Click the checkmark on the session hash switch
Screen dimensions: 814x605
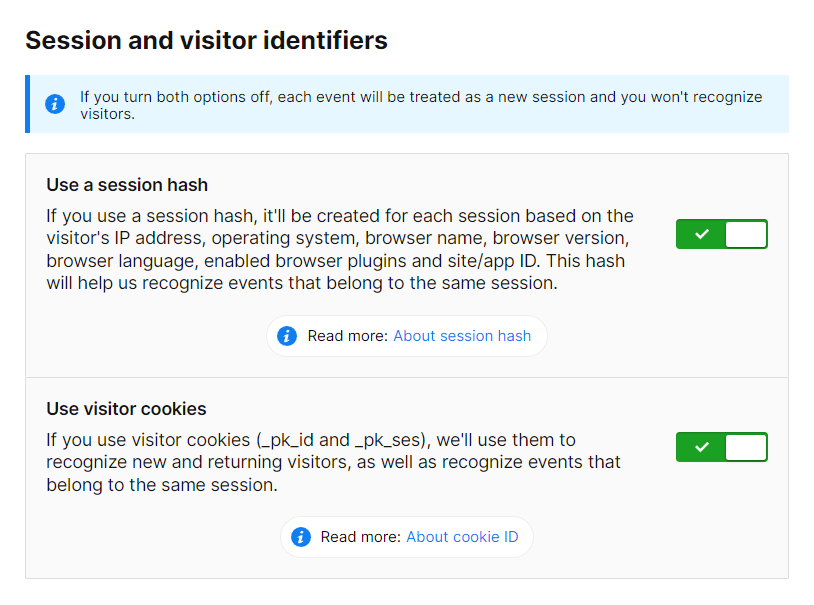702,234
